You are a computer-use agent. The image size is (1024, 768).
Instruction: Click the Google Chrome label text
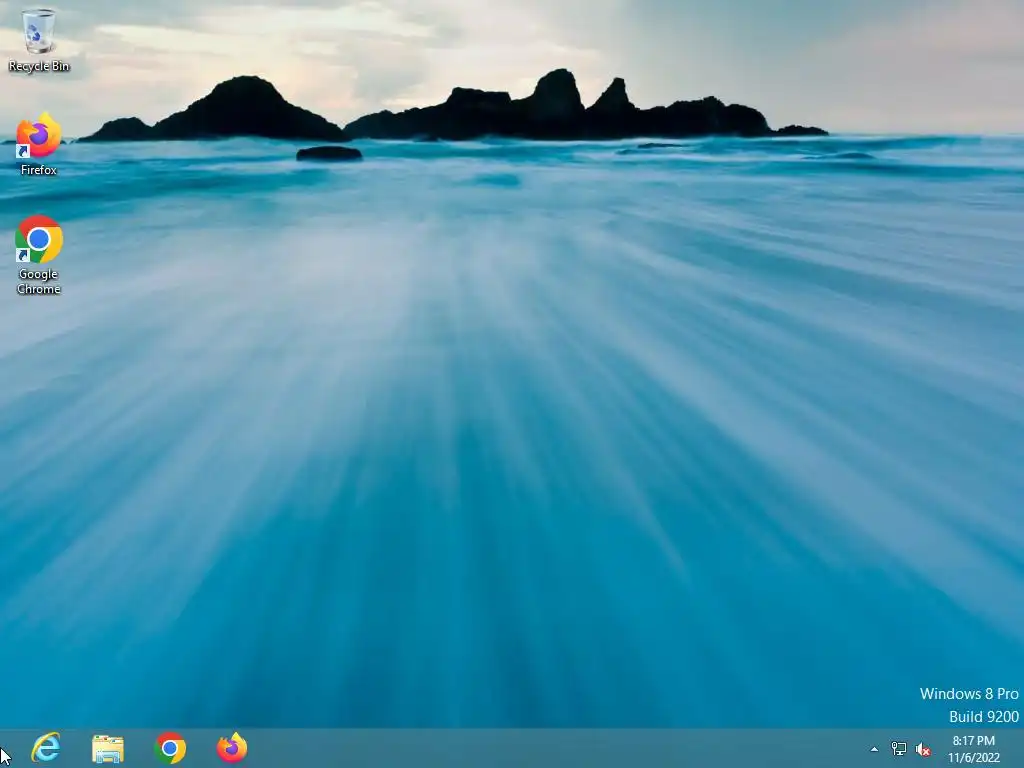pyautogui.click(x=39, y=281)
